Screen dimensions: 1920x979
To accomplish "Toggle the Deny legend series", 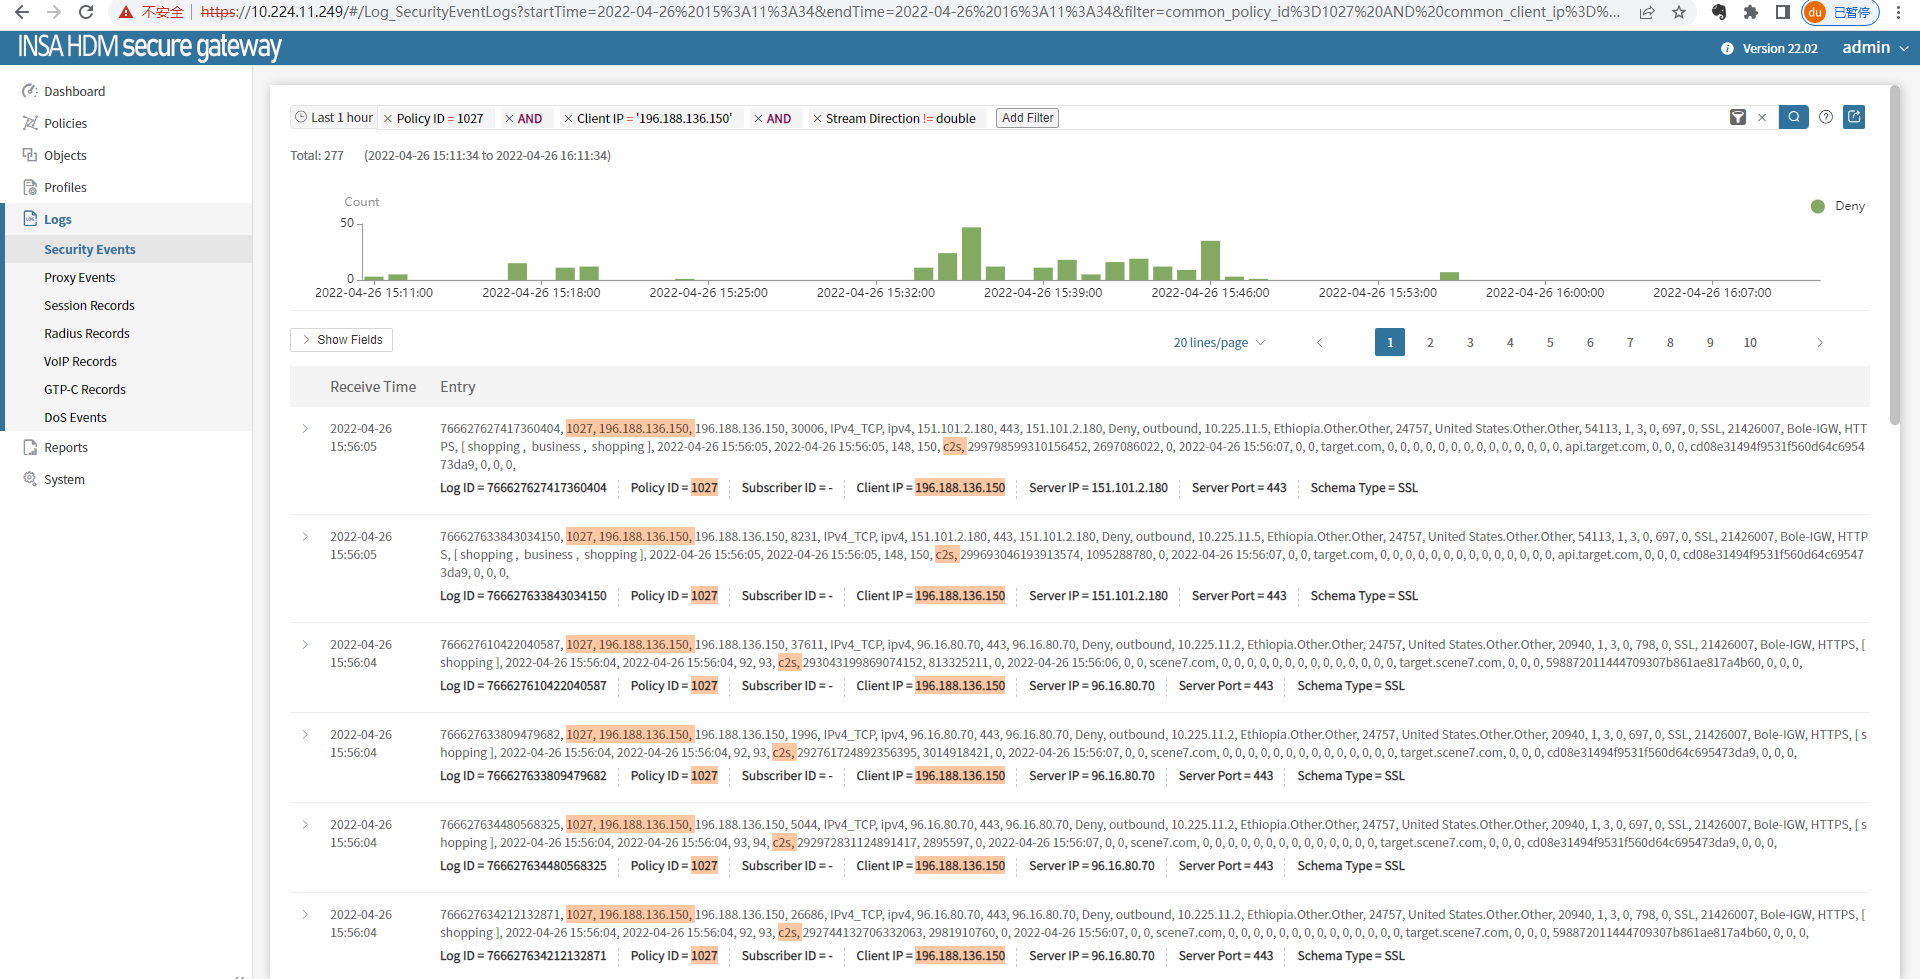I will point(1838,206).
